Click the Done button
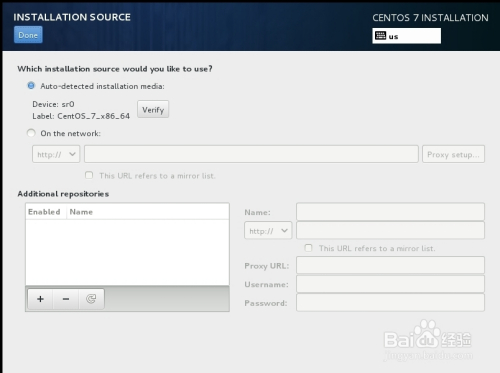 point(28,35)
